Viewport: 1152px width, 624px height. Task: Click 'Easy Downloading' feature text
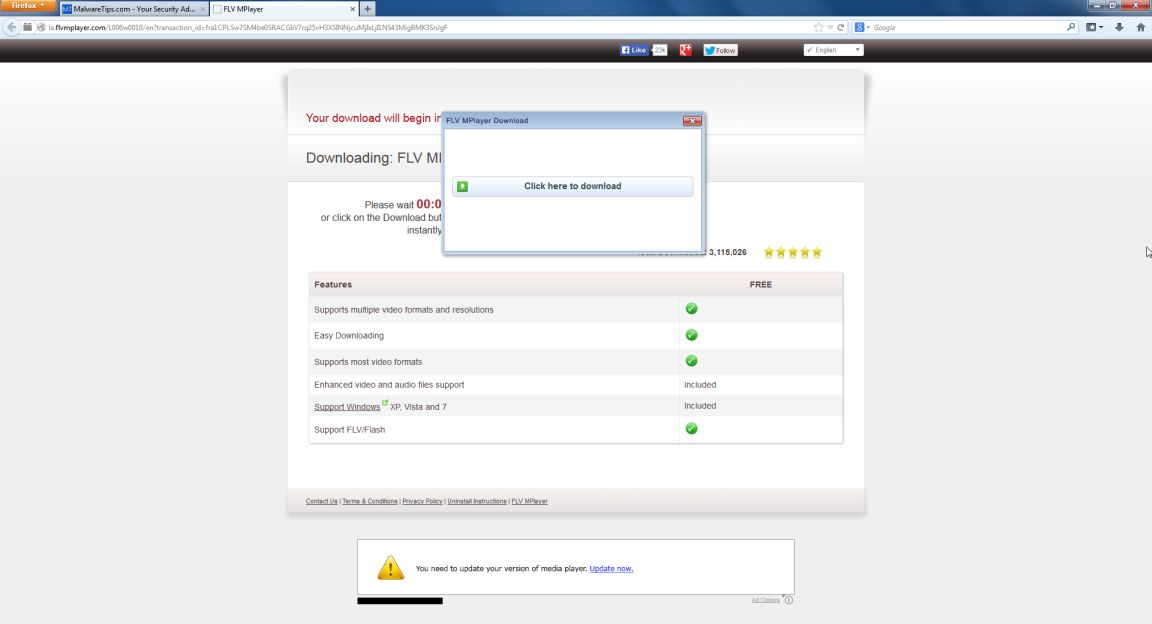tap(349, 336)
